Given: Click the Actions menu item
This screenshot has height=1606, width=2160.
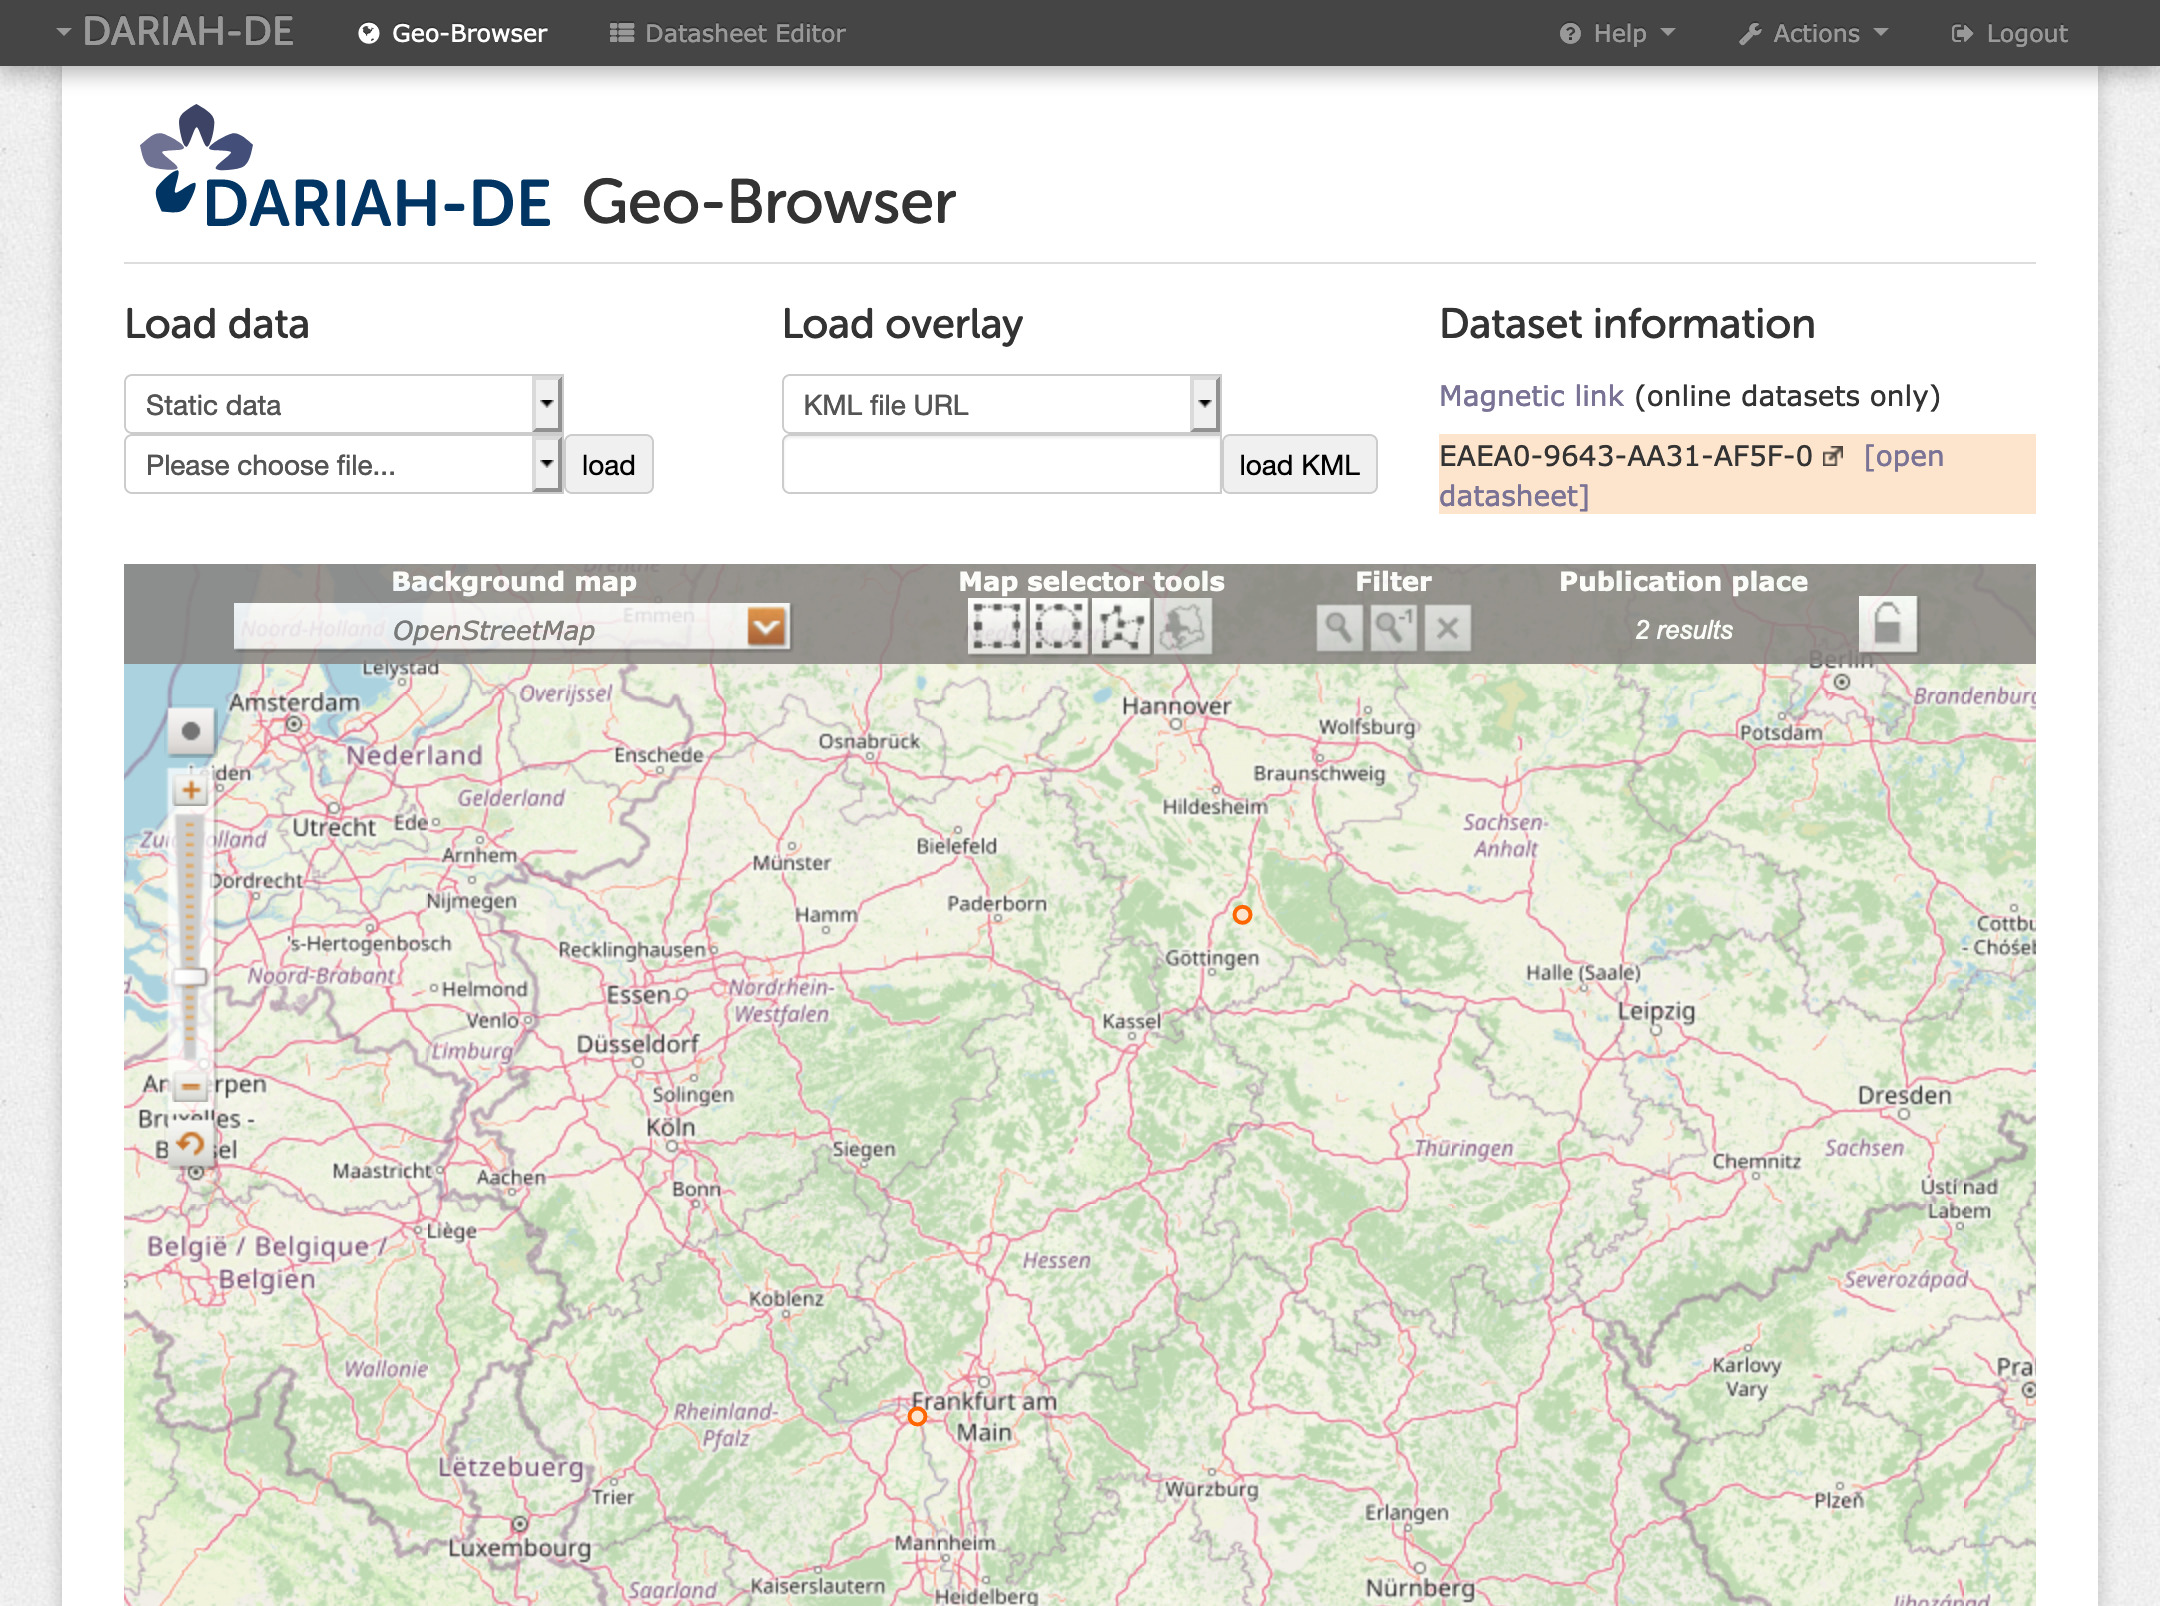Looking at the screenshot, I should tap(1811, 32).
